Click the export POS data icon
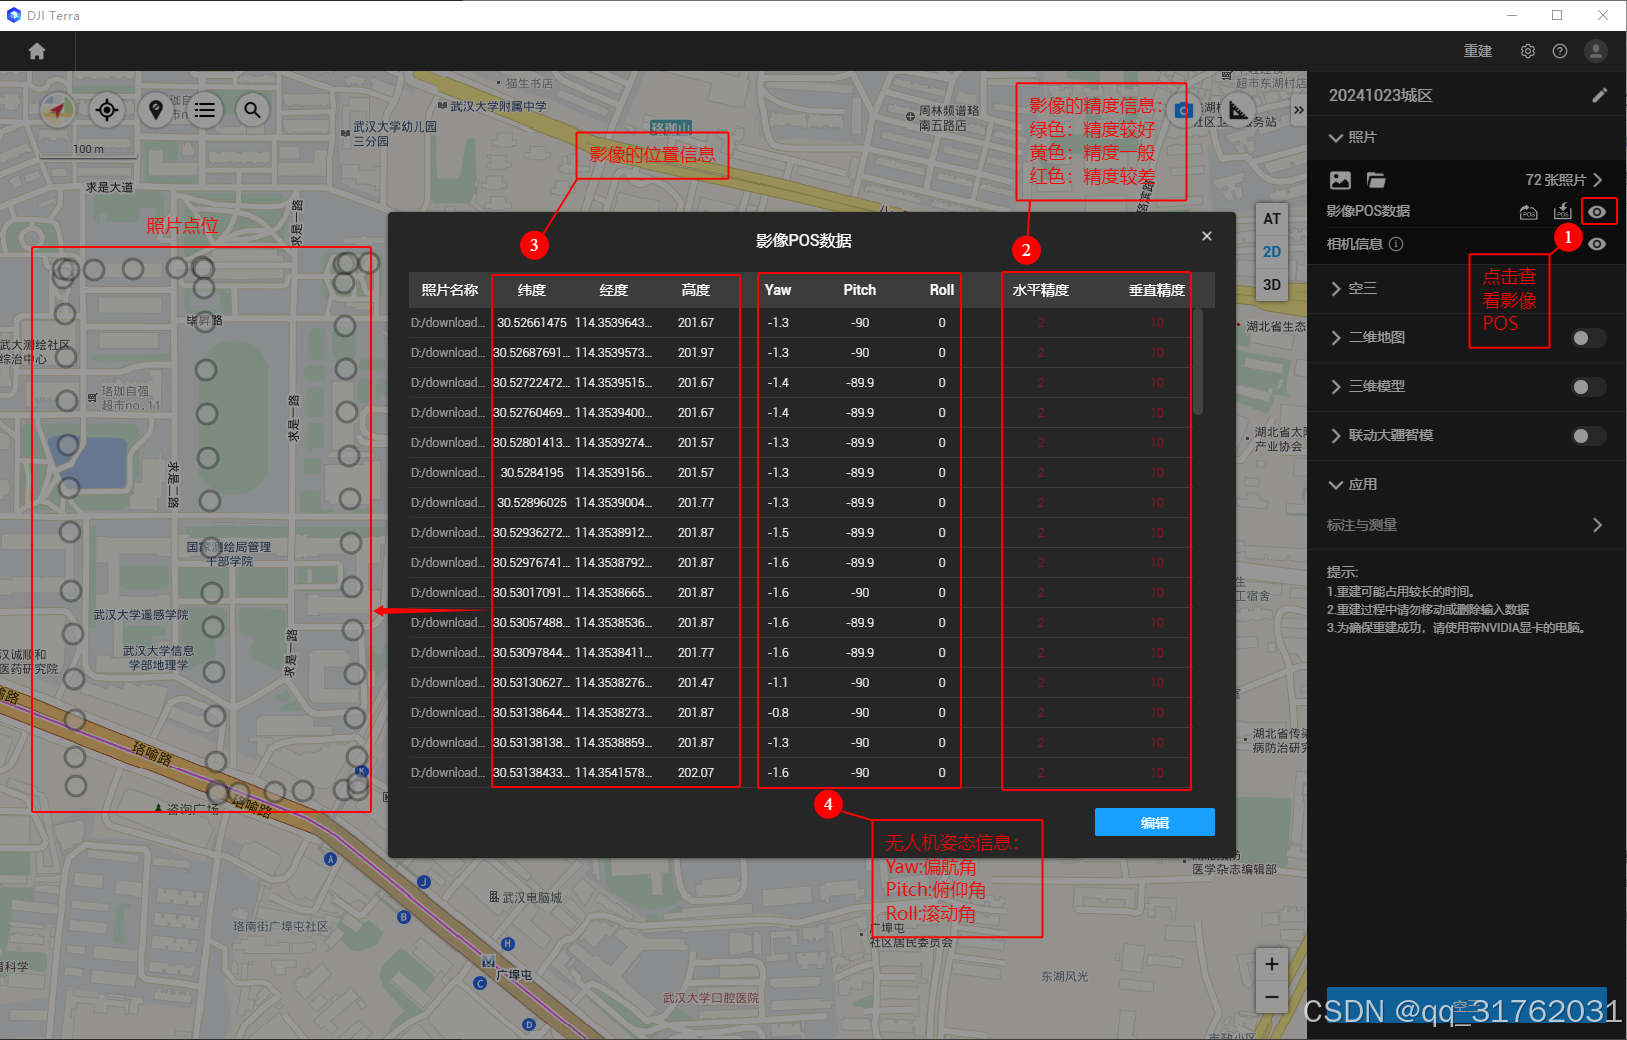Screen dimensions: 1627x1040 click(x=1529, y=212)
